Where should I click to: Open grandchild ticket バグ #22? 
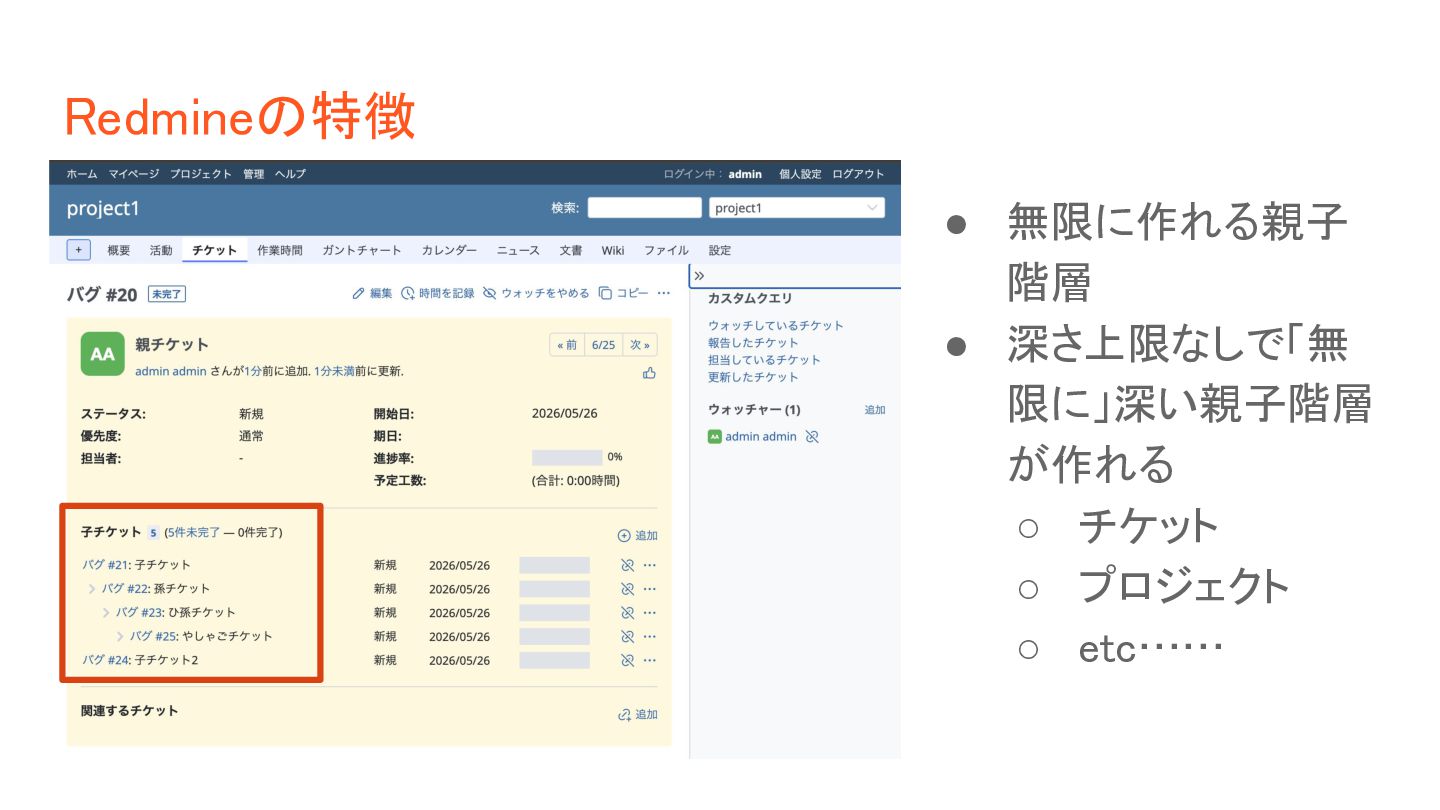click(x=125, y=589)
